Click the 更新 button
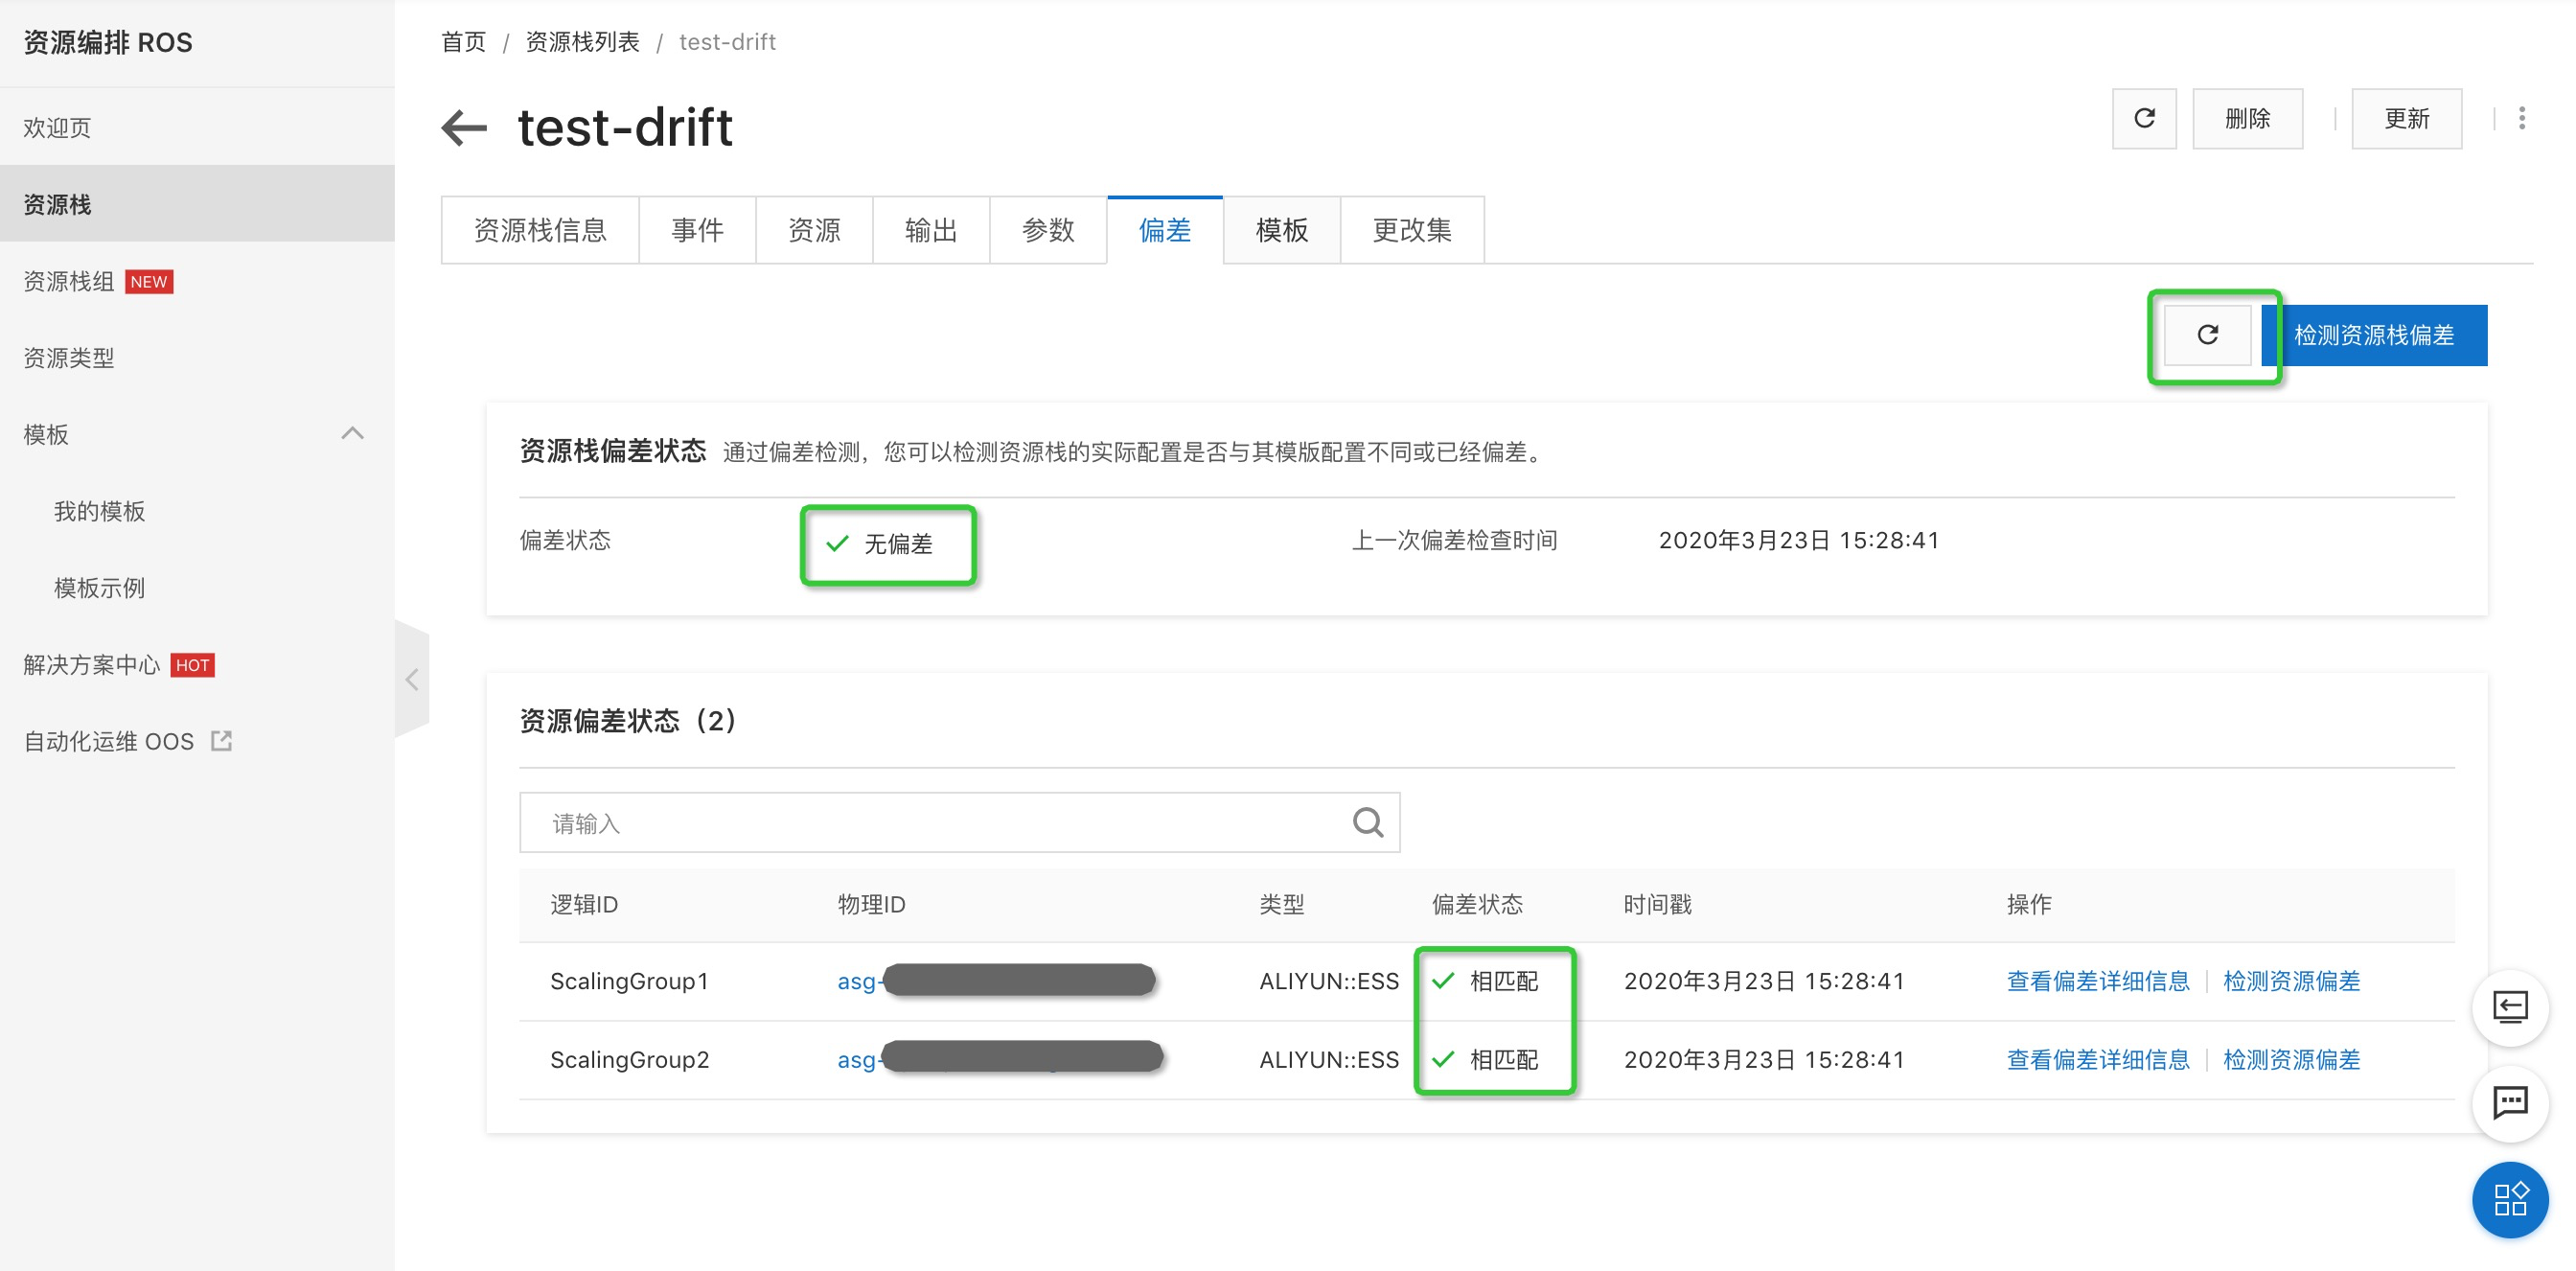This screenshot has height=1271, width=2576. click(2407, 118)
